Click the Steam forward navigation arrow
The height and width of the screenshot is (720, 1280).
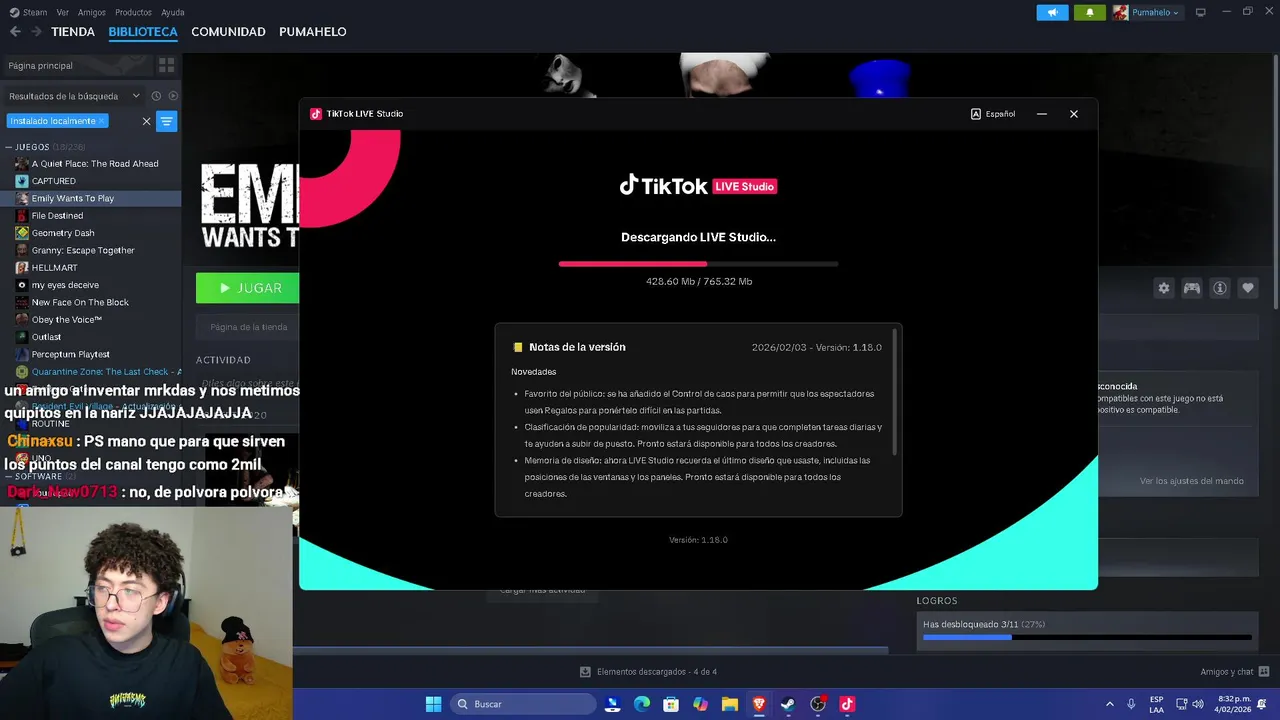[36, 32]
